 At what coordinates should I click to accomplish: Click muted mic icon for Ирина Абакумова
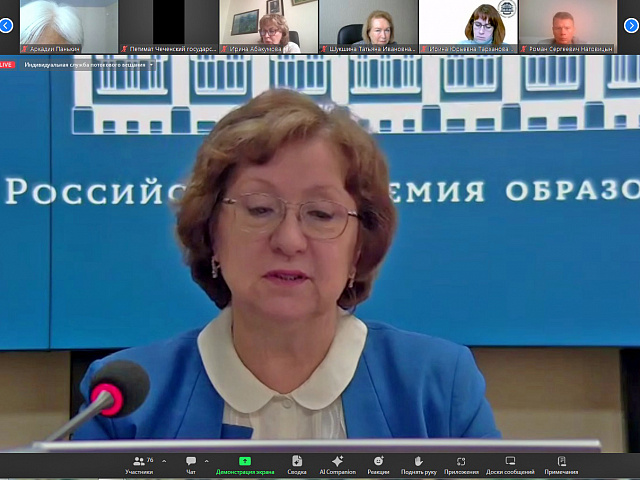[x=224, y=49]
